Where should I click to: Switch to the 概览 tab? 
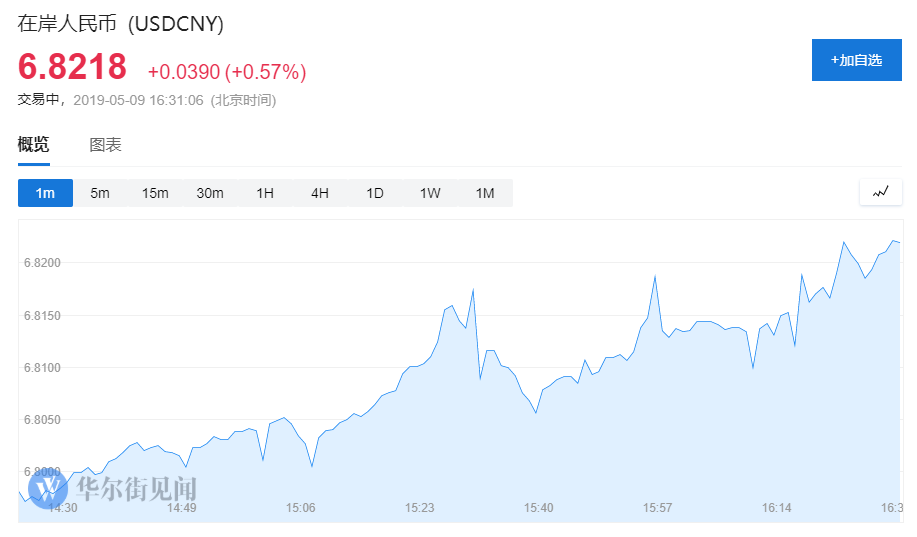[33, 145]
